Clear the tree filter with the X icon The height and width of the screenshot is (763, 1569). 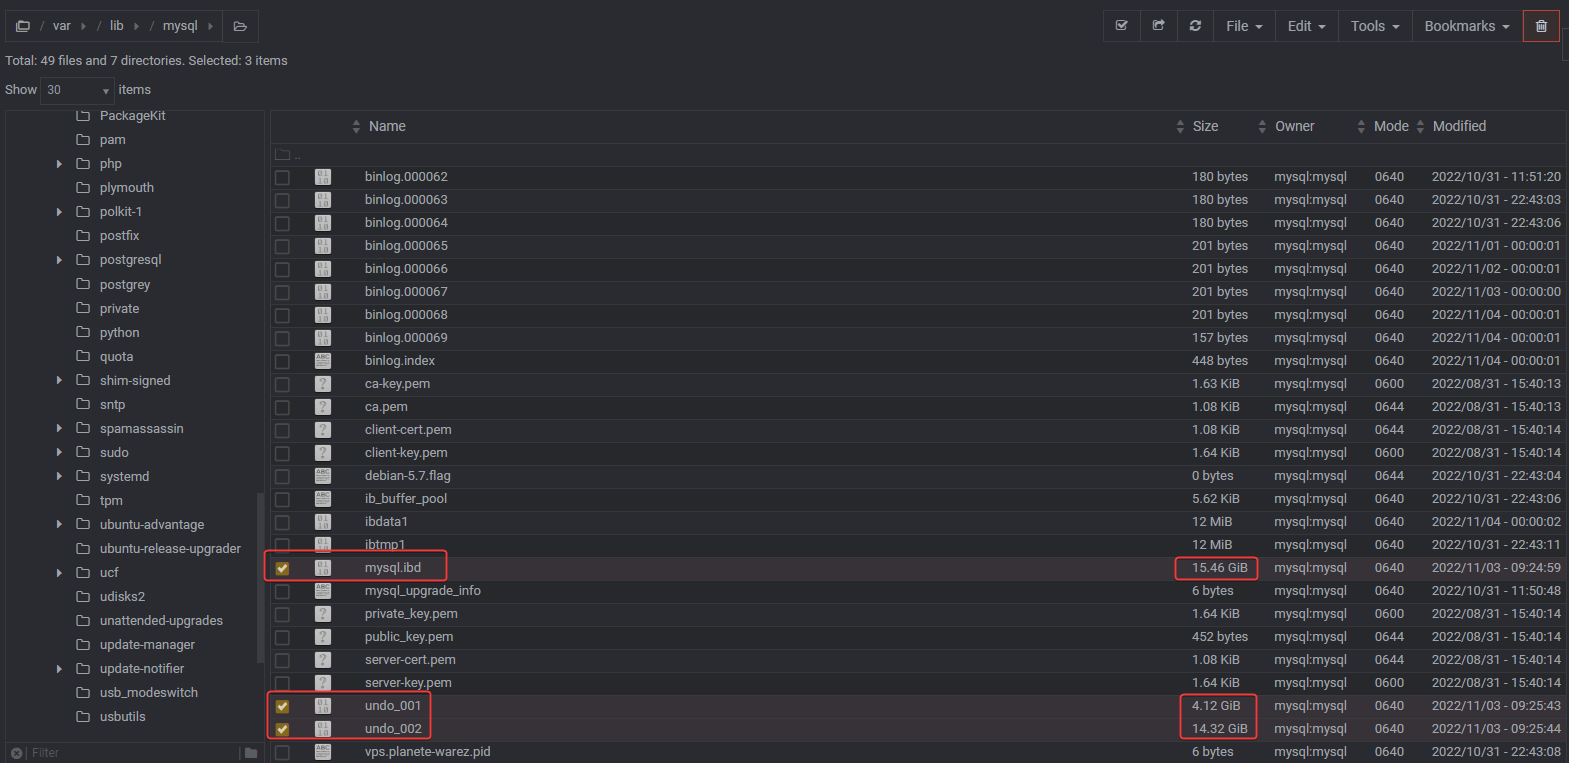tap(16, 753)
